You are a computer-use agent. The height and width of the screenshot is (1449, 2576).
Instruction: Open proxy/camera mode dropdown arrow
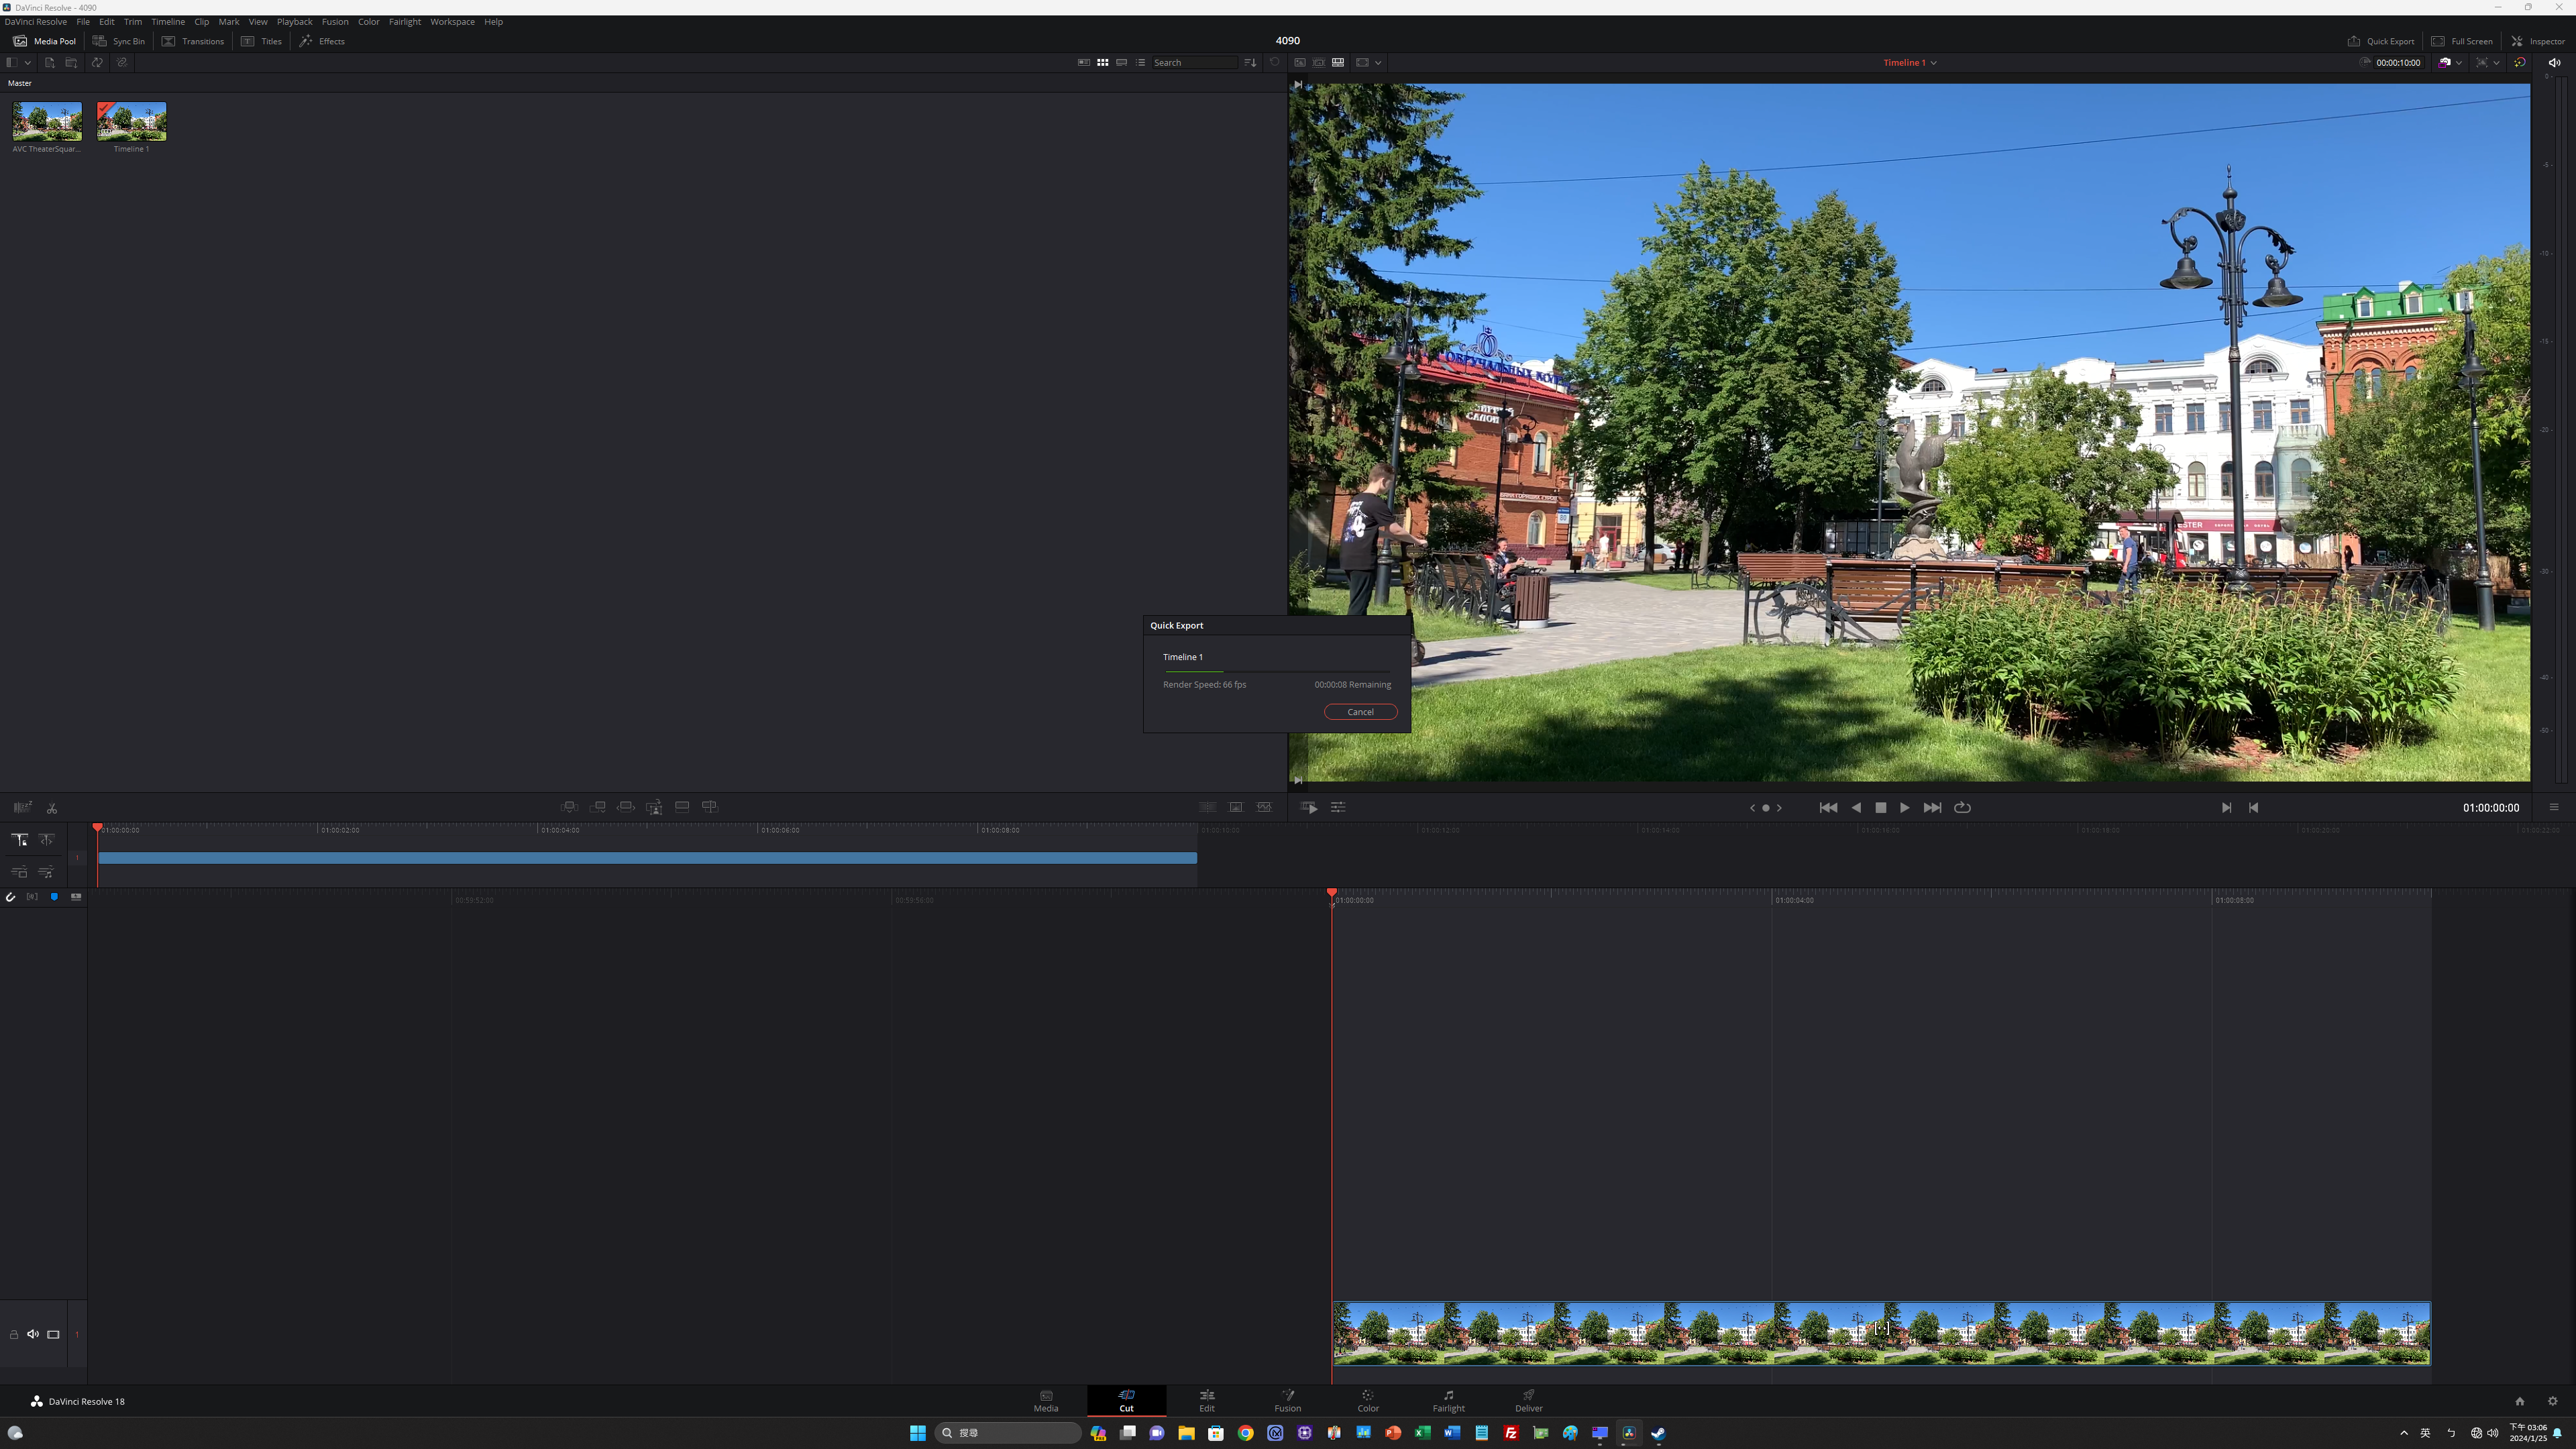(2459, 62)
